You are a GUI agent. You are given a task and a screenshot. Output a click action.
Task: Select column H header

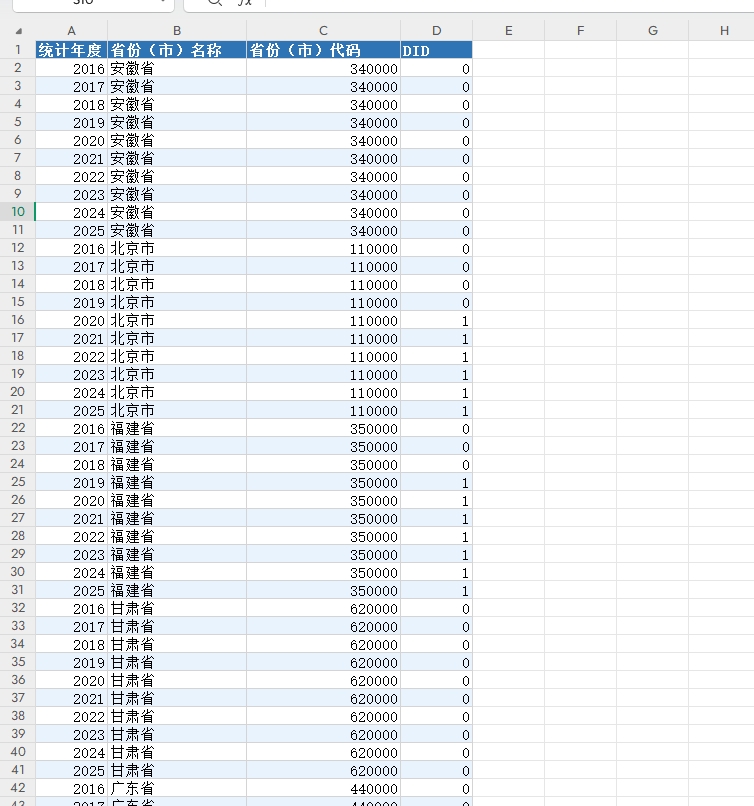click(x=724, y=31)
